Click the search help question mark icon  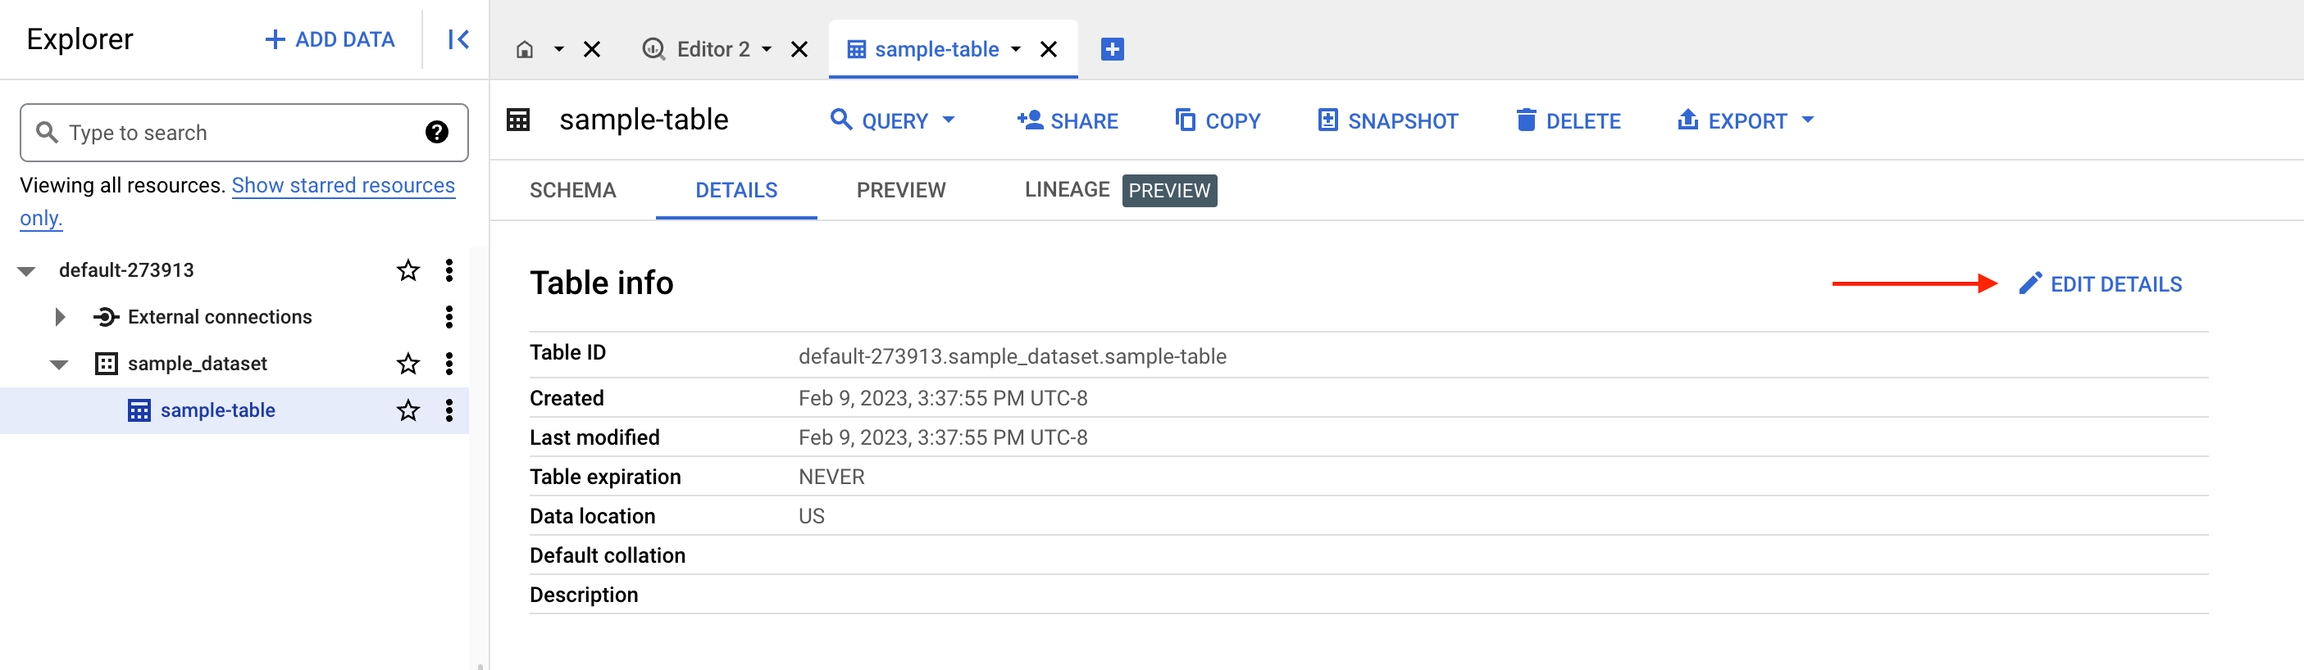[x=437, y=132]
